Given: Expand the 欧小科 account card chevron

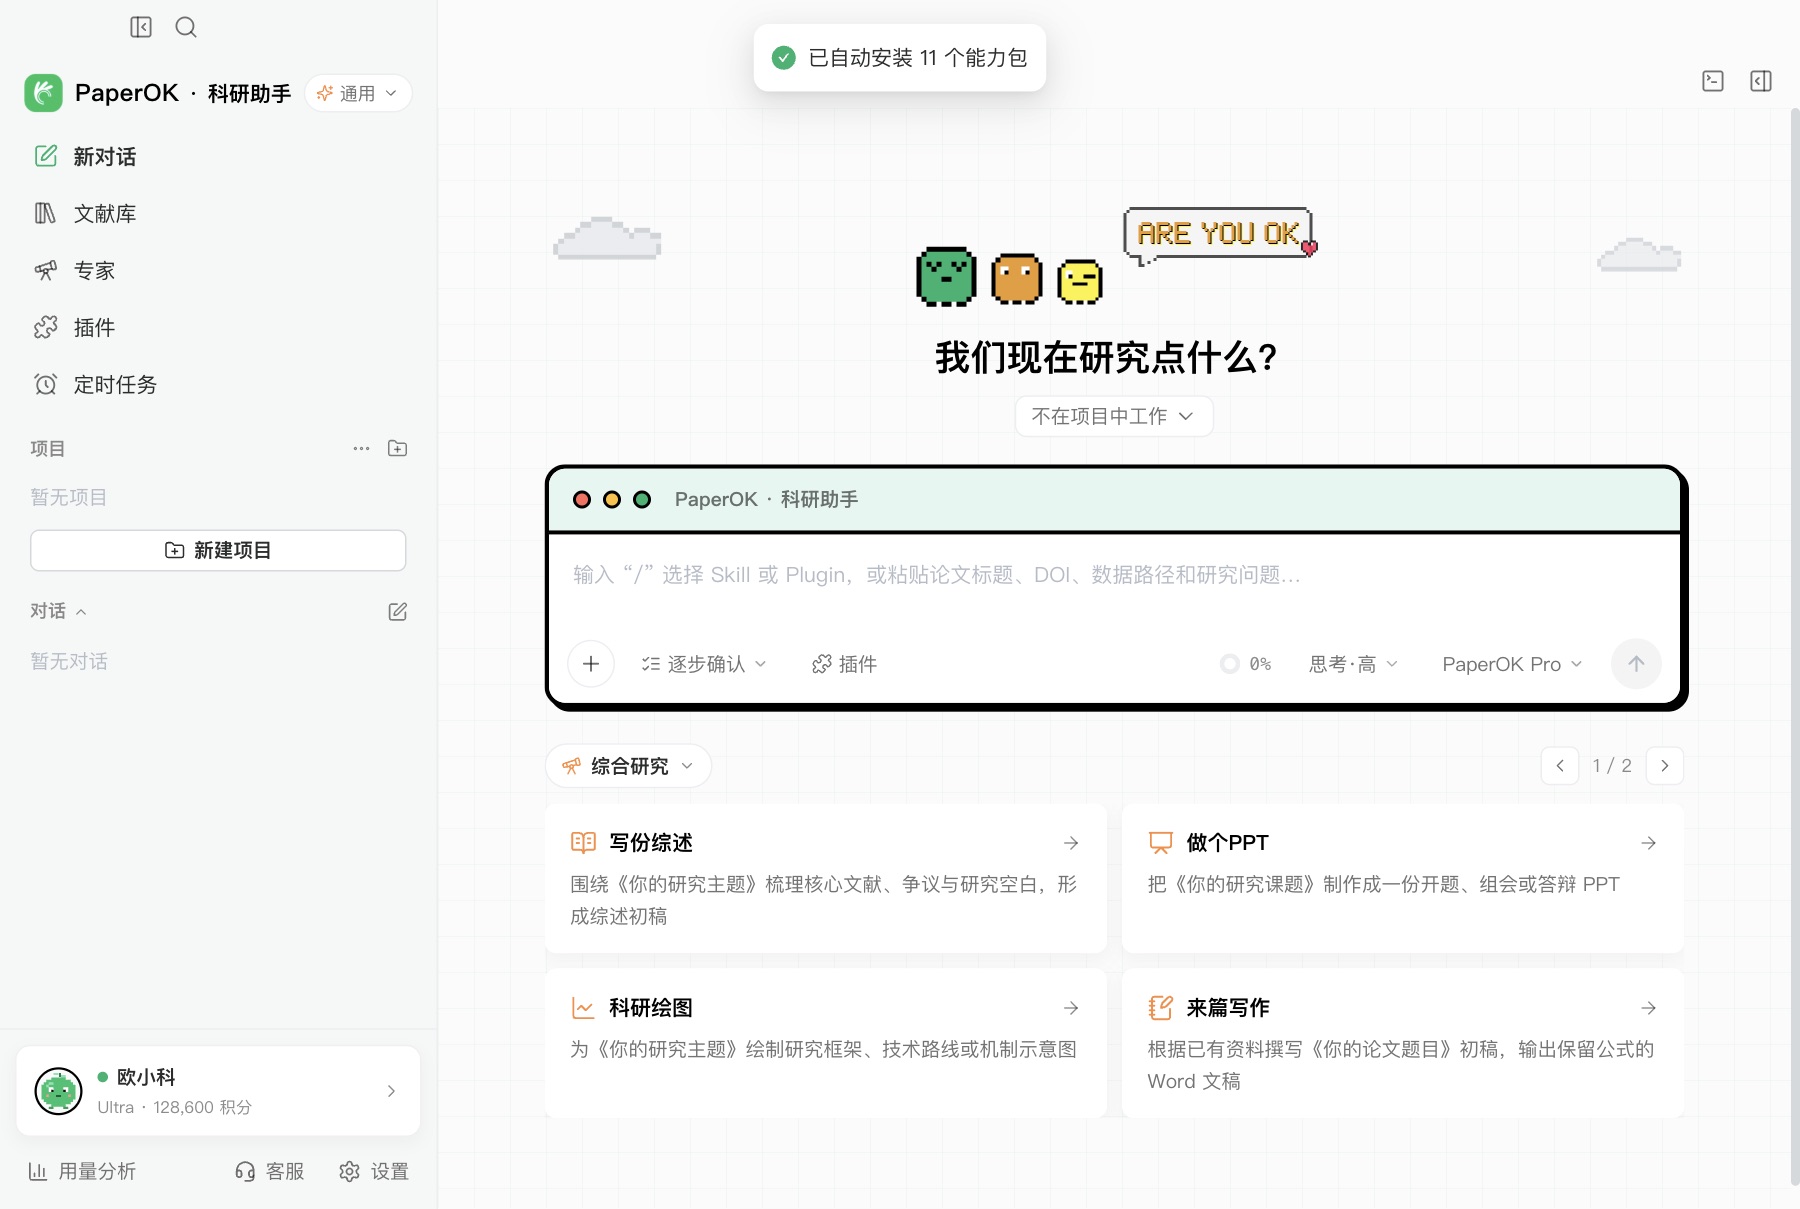Looking at the screenshot, I should tap(391, 1091).
